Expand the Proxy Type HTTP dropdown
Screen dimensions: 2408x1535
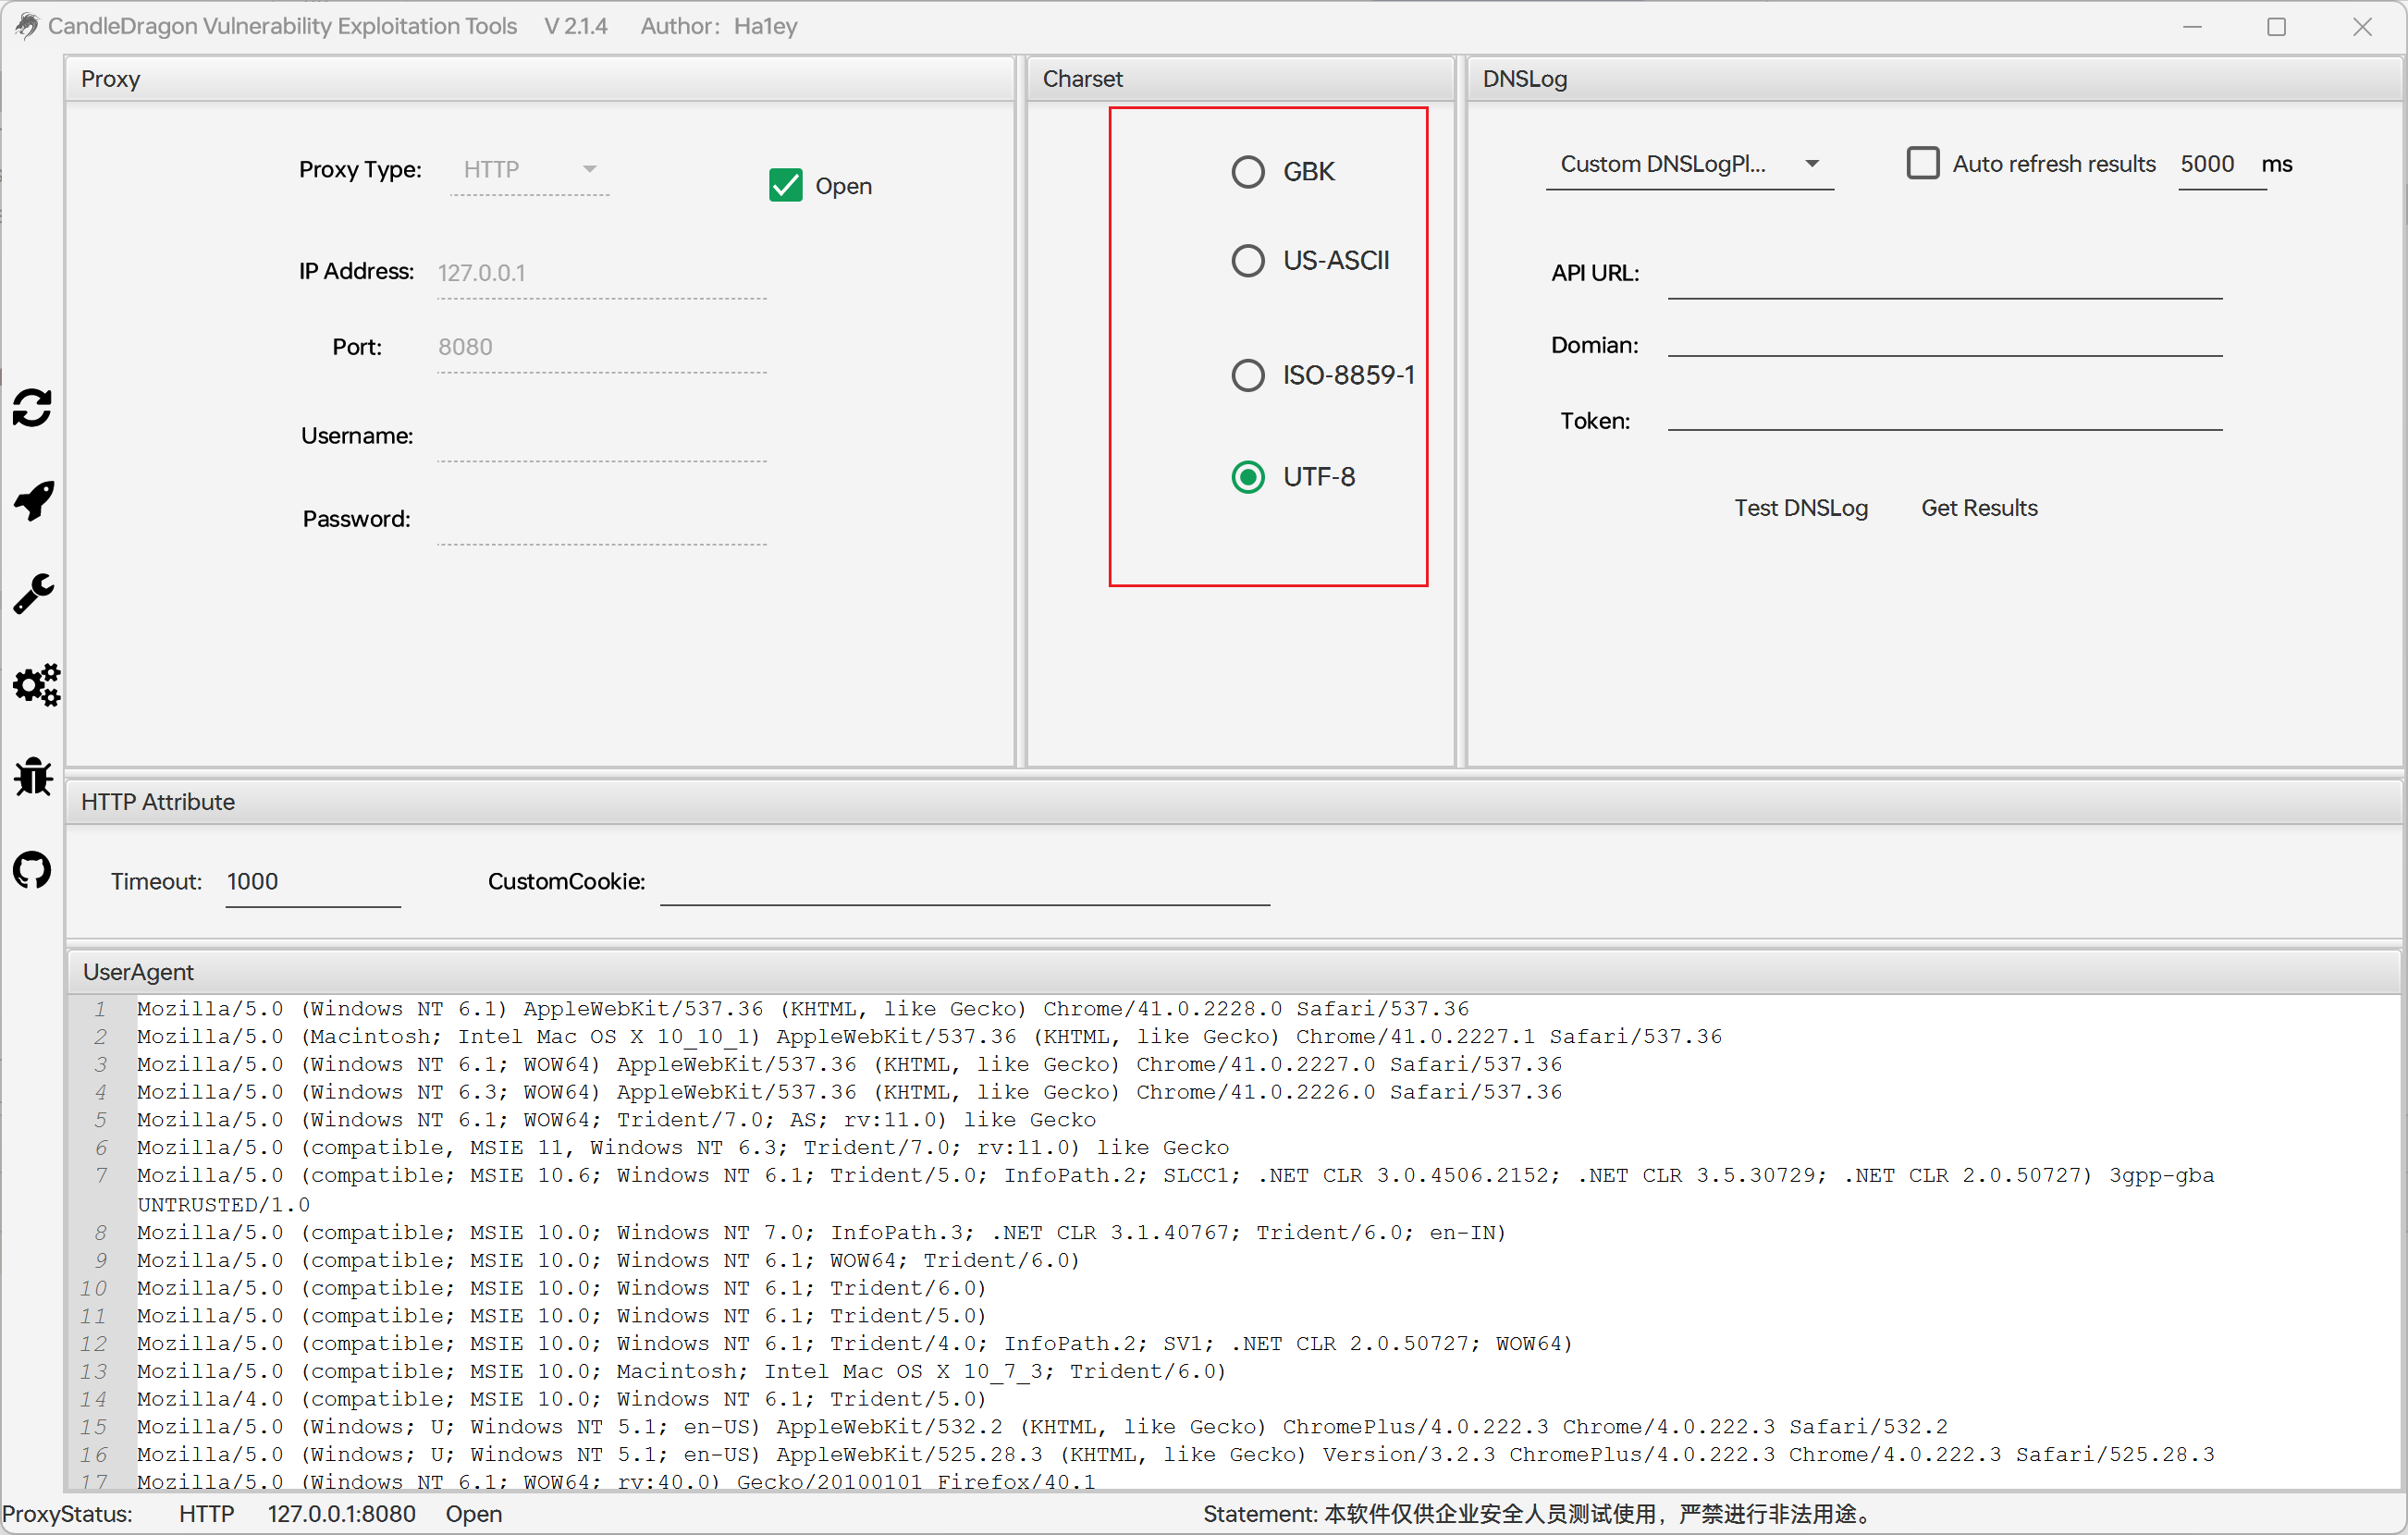(530, 170)
